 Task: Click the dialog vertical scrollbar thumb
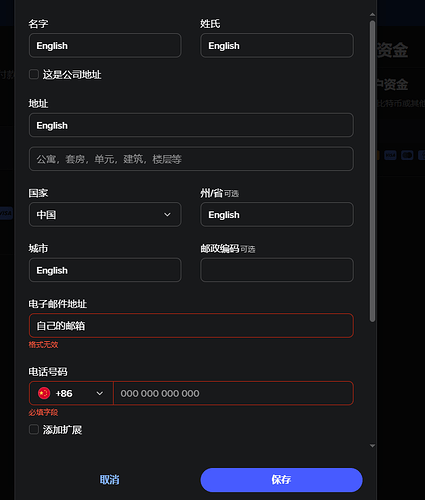pos(372,171)
